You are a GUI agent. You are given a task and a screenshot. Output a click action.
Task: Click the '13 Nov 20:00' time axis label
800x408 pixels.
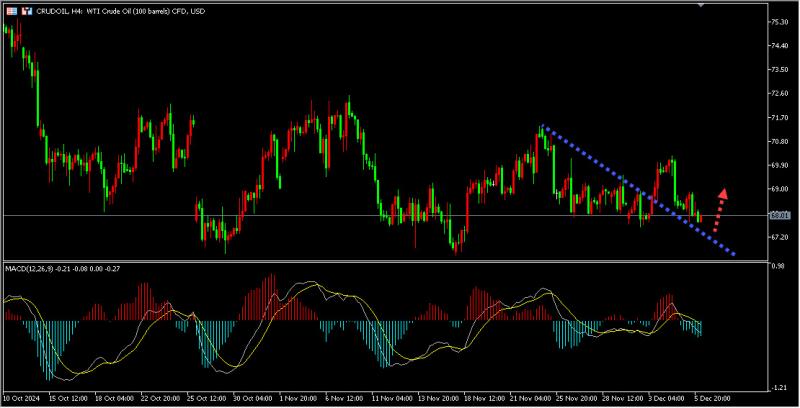click(437, 398)
